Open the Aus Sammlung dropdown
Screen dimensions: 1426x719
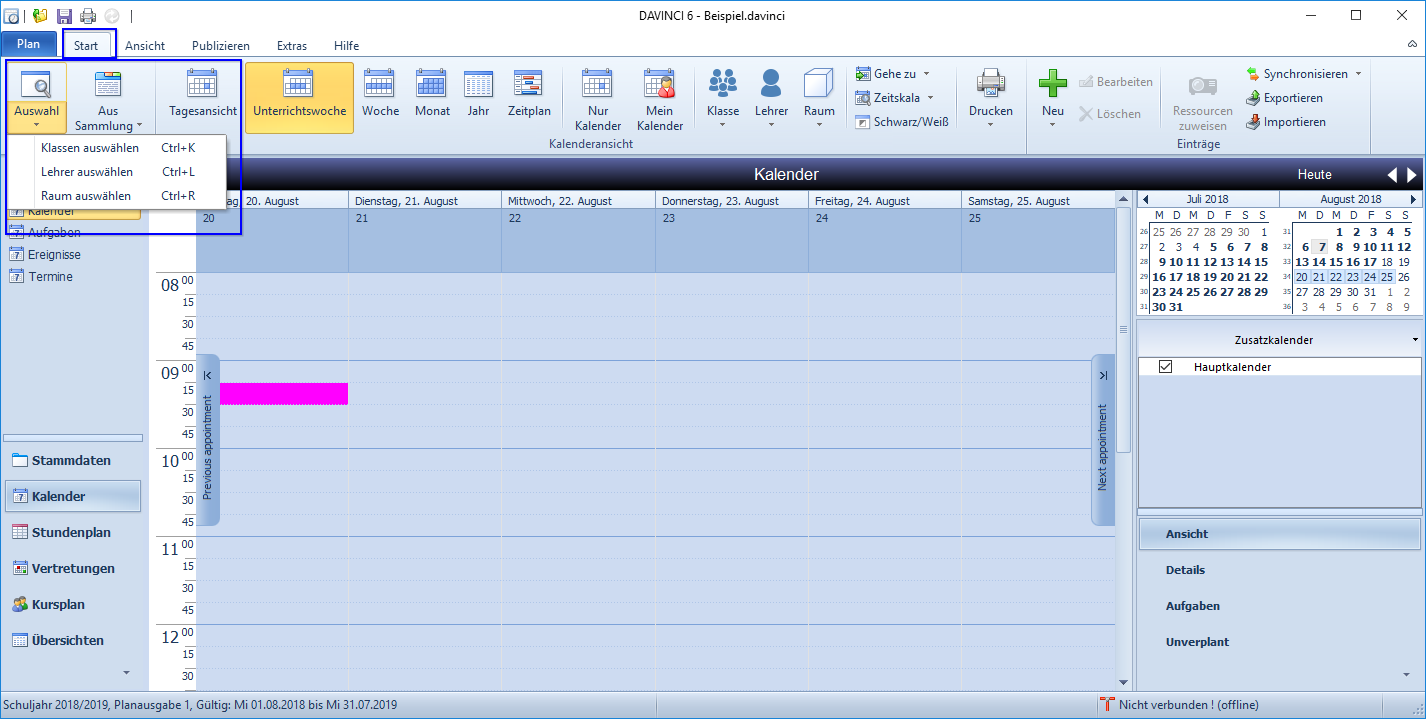108,98
